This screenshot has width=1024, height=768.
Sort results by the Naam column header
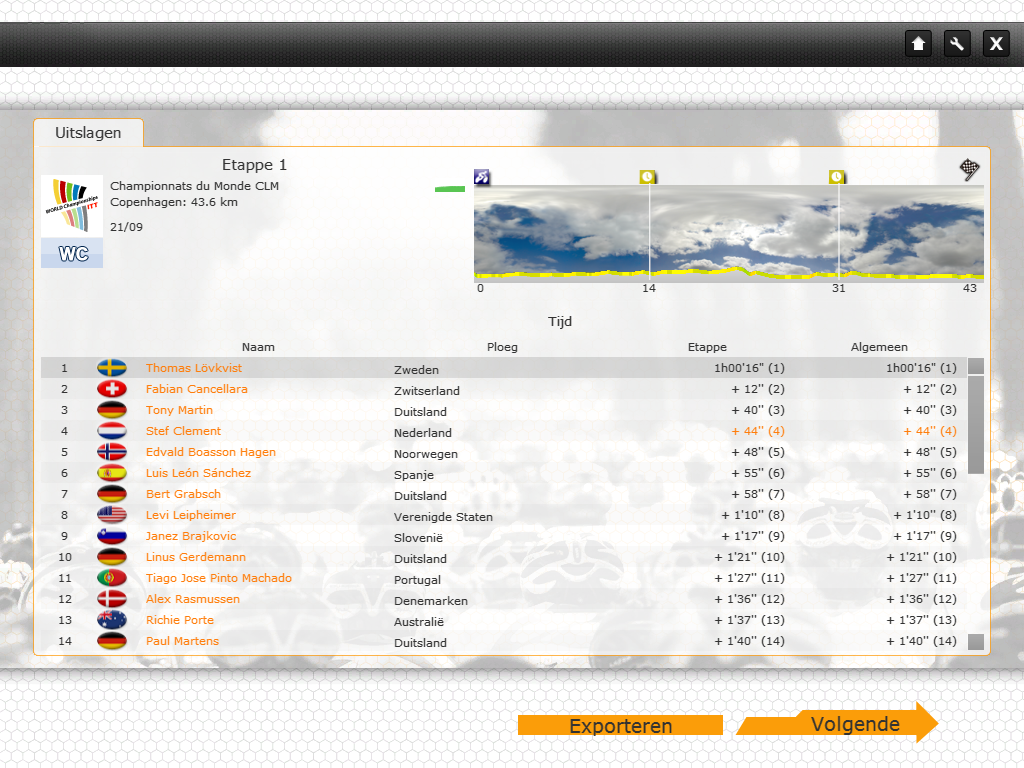click(258, 347)
